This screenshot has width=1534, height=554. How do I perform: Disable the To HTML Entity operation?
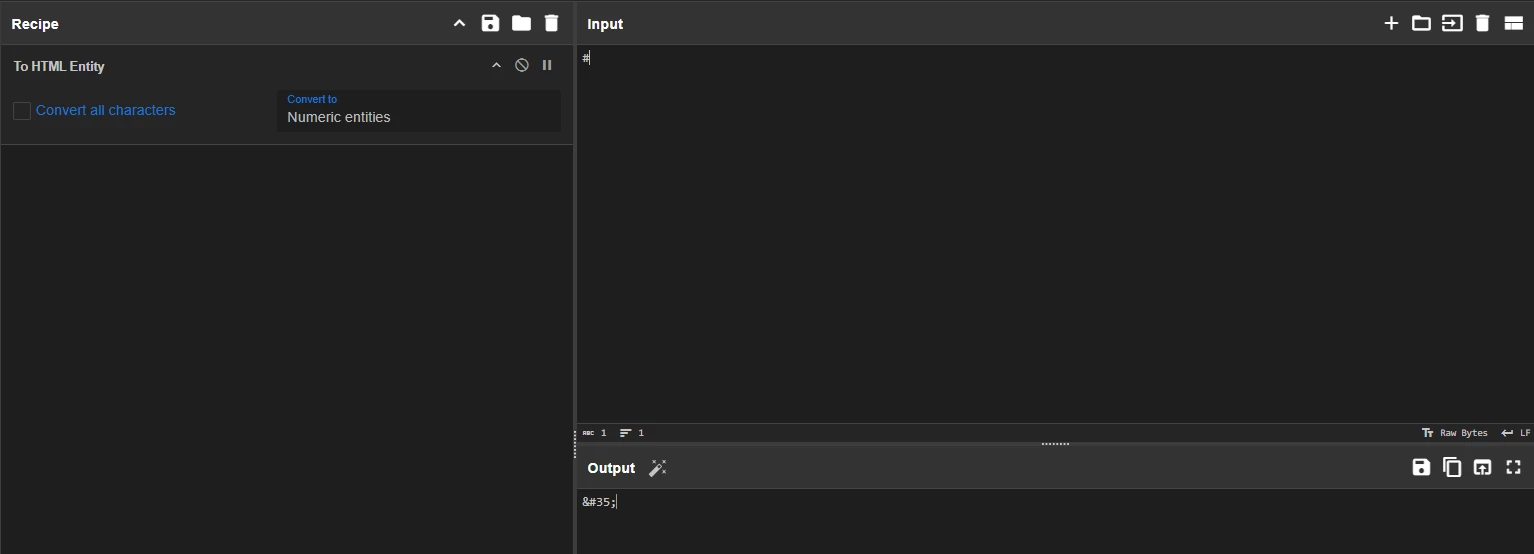(522, 65)
